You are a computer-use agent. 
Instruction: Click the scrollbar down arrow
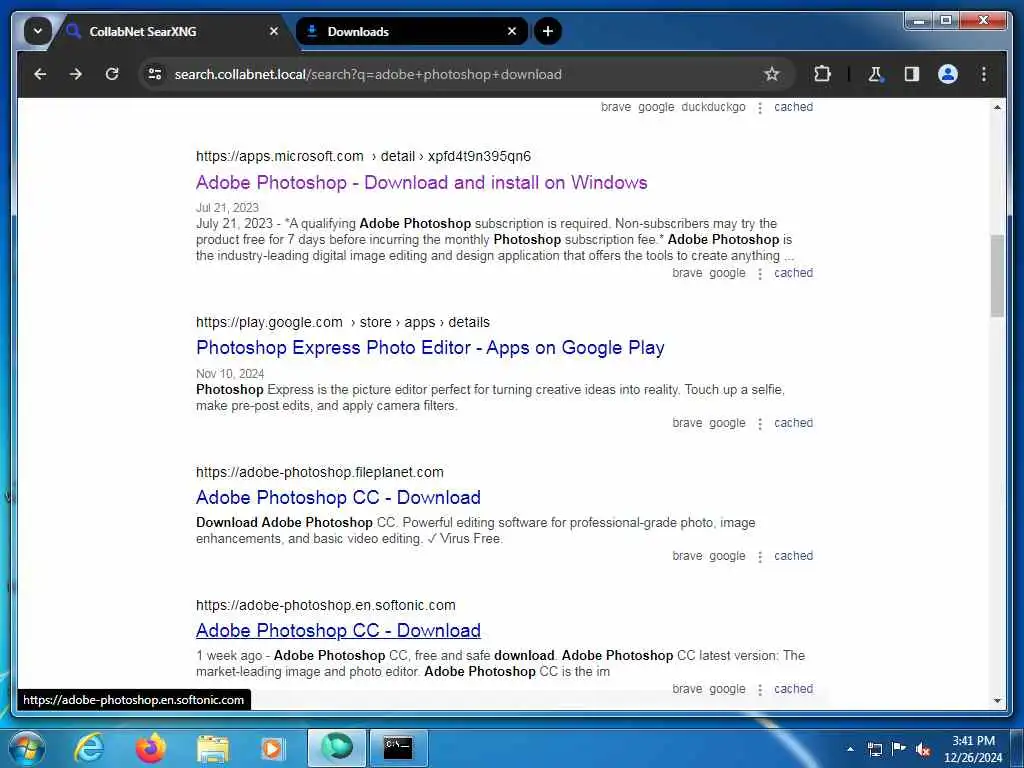point(997,701)
